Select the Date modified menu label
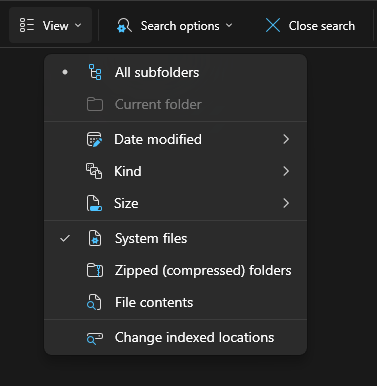This screenshot has height=386, width=377. point(158,139)
